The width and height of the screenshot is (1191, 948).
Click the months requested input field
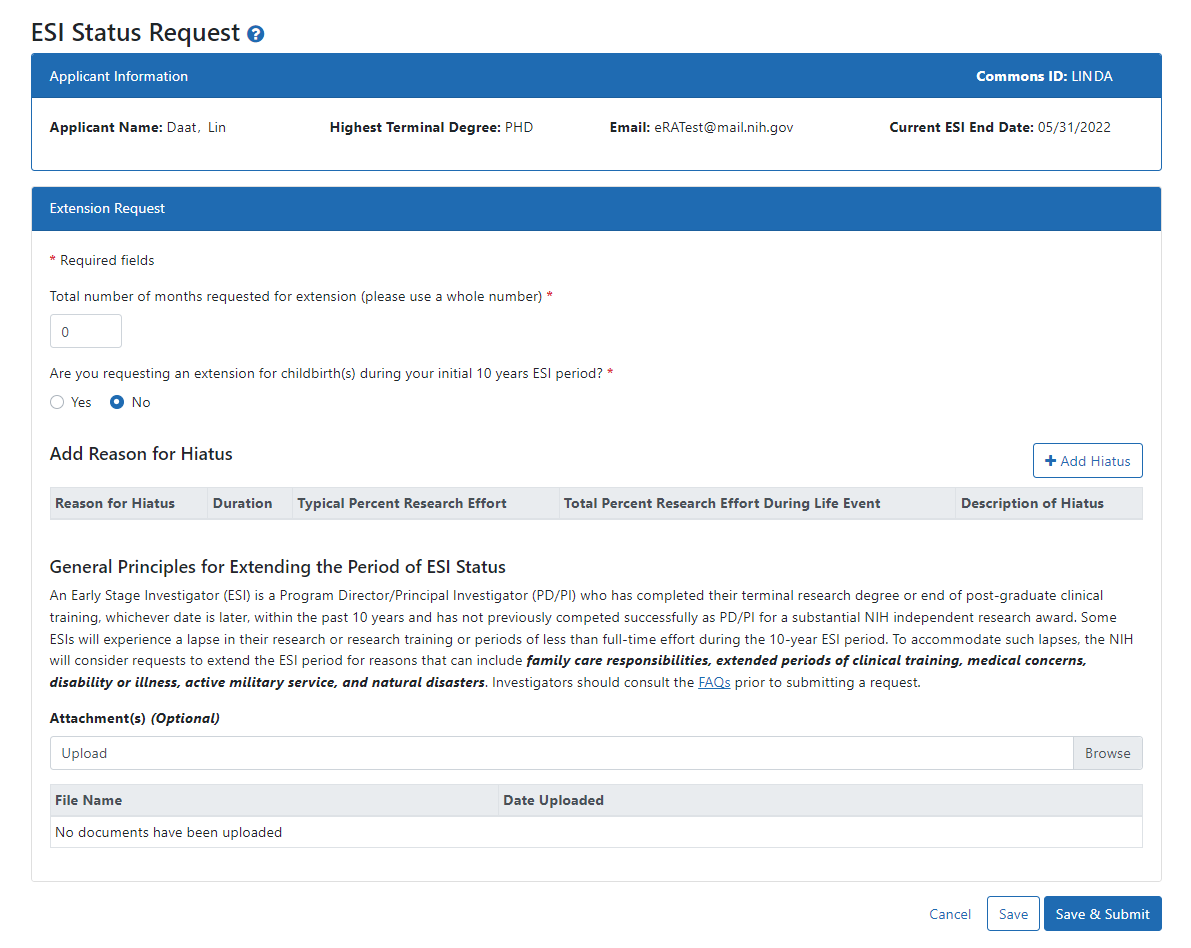[x=86, y=331]
